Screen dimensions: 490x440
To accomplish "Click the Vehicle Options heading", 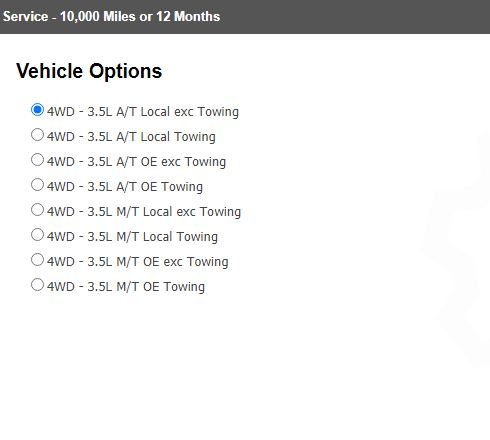I will [x=89, y=71].
